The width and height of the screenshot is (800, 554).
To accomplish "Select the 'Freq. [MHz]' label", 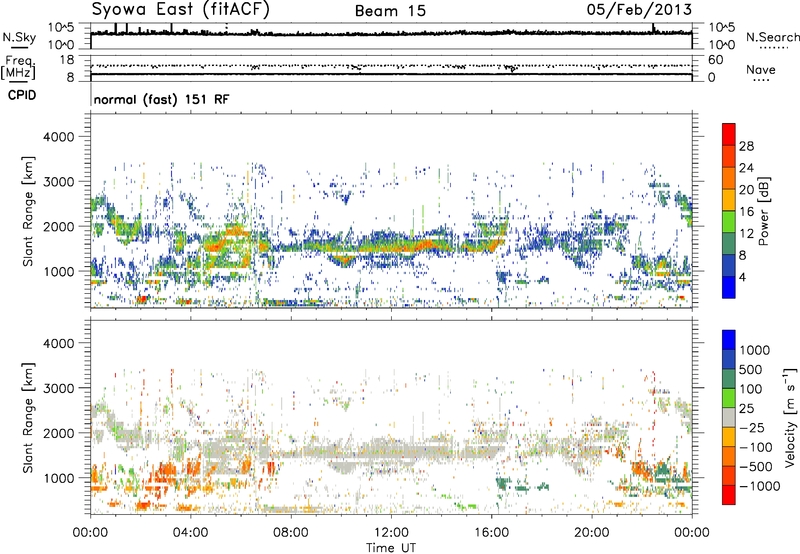I will [18, 68].
